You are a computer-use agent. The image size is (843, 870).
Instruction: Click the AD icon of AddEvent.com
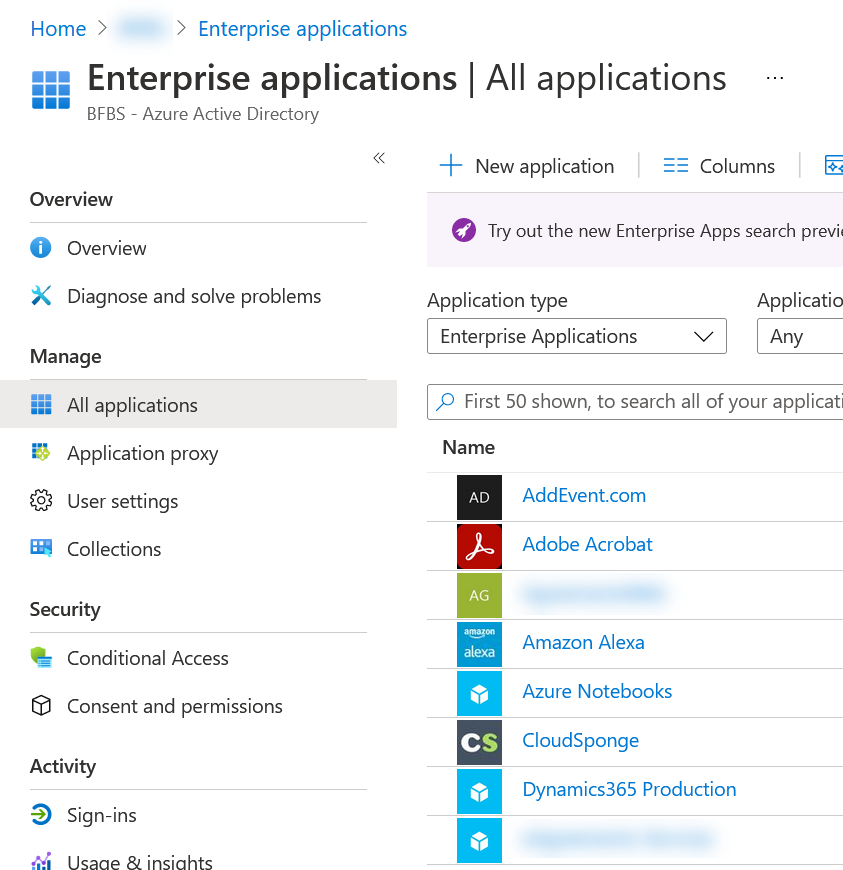coord(479,497)
